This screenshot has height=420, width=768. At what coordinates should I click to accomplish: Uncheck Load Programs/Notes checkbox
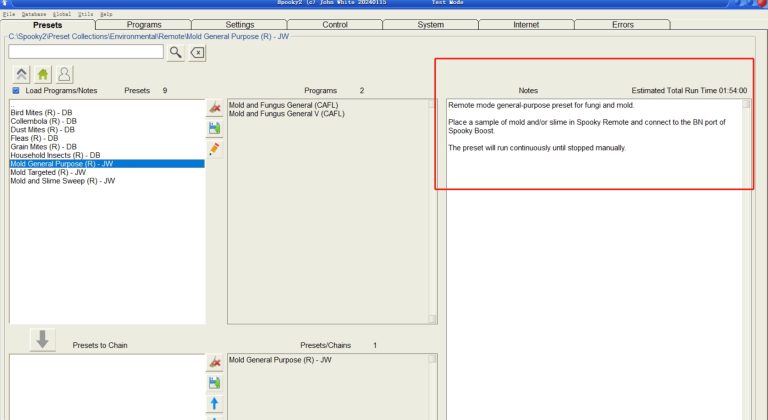(15, 91)
